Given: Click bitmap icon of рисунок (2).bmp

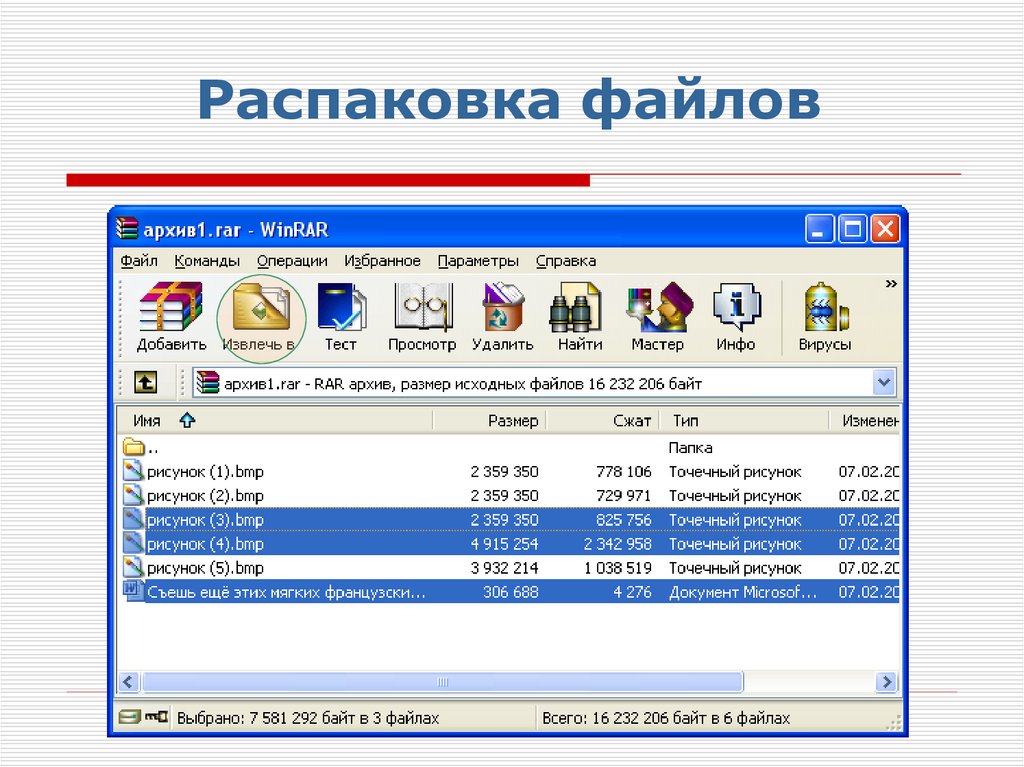Looking at the screenshot, I should coord(133,495).
